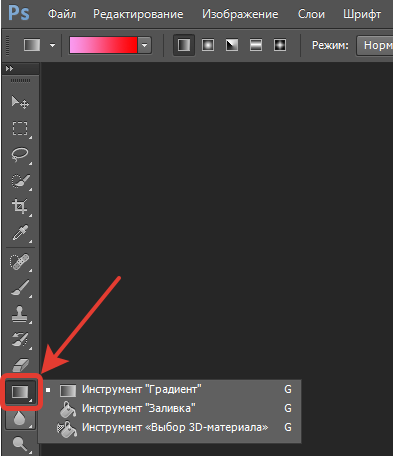The height and width of the screenshot is (456, 393).
Task: Switch to radial gradient style
Action: 208,45
